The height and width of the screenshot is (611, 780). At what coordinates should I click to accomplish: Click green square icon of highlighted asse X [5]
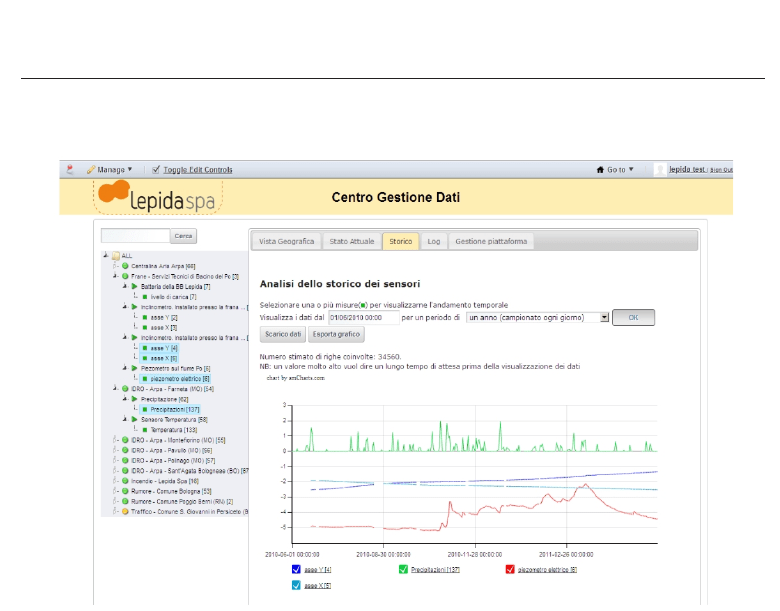(x=145, y=358)
